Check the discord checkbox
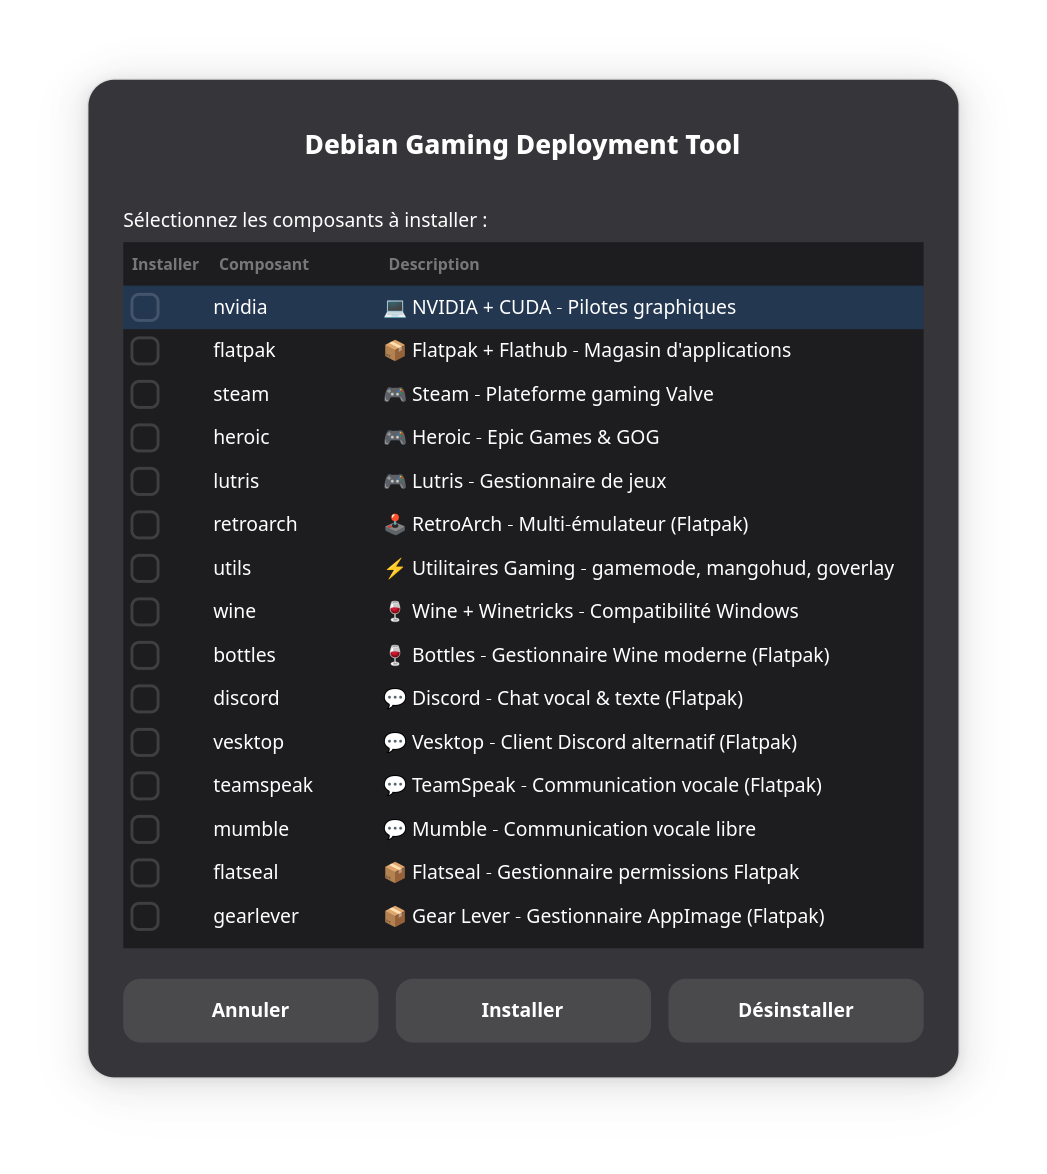 point(145,698)
